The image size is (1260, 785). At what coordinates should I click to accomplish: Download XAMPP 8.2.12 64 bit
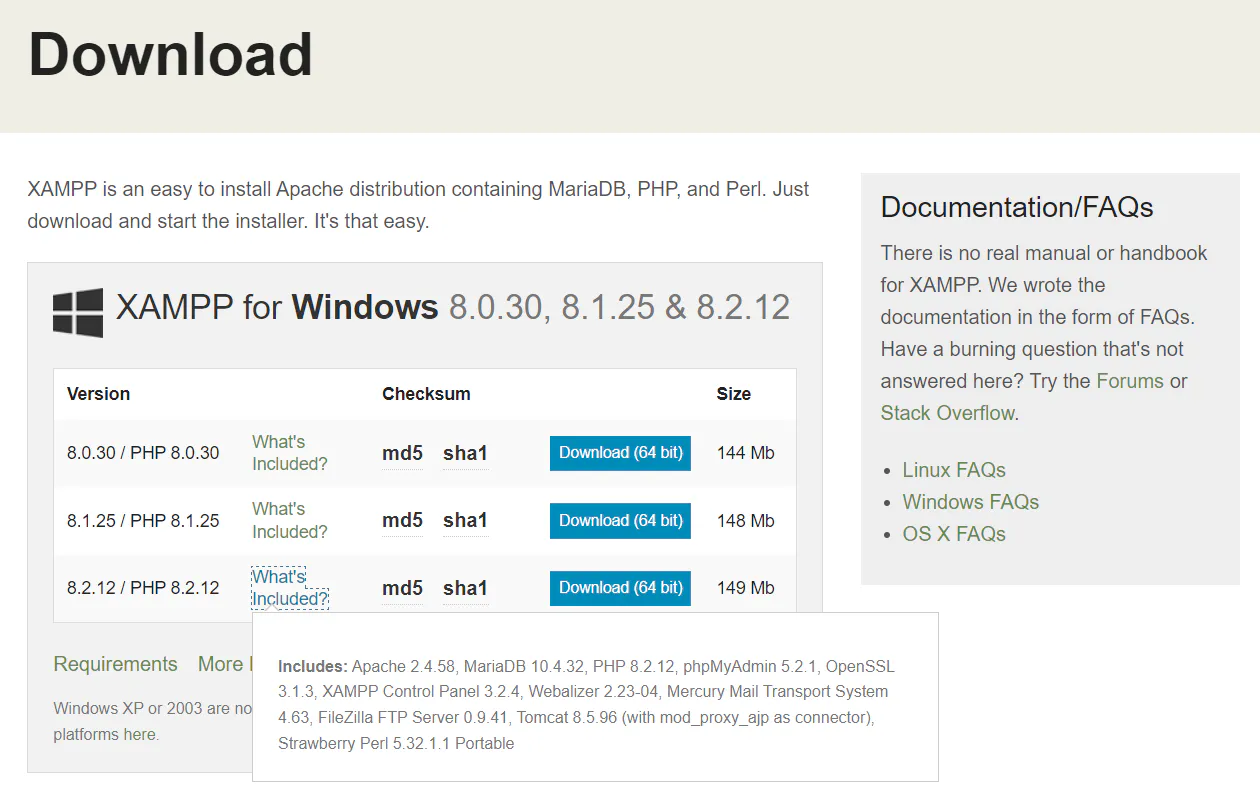point(620,588)
